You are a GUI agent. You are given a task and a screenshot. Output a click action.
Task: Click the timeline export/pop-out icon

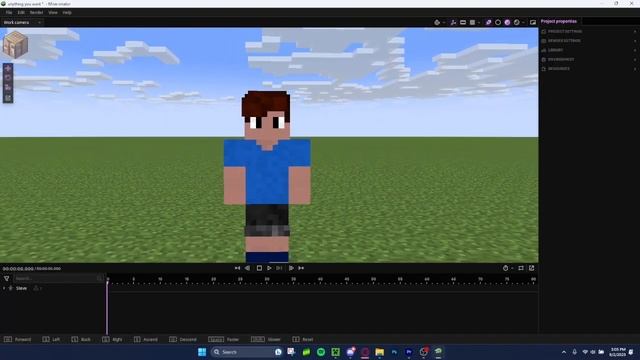click(x=531, y=268)
